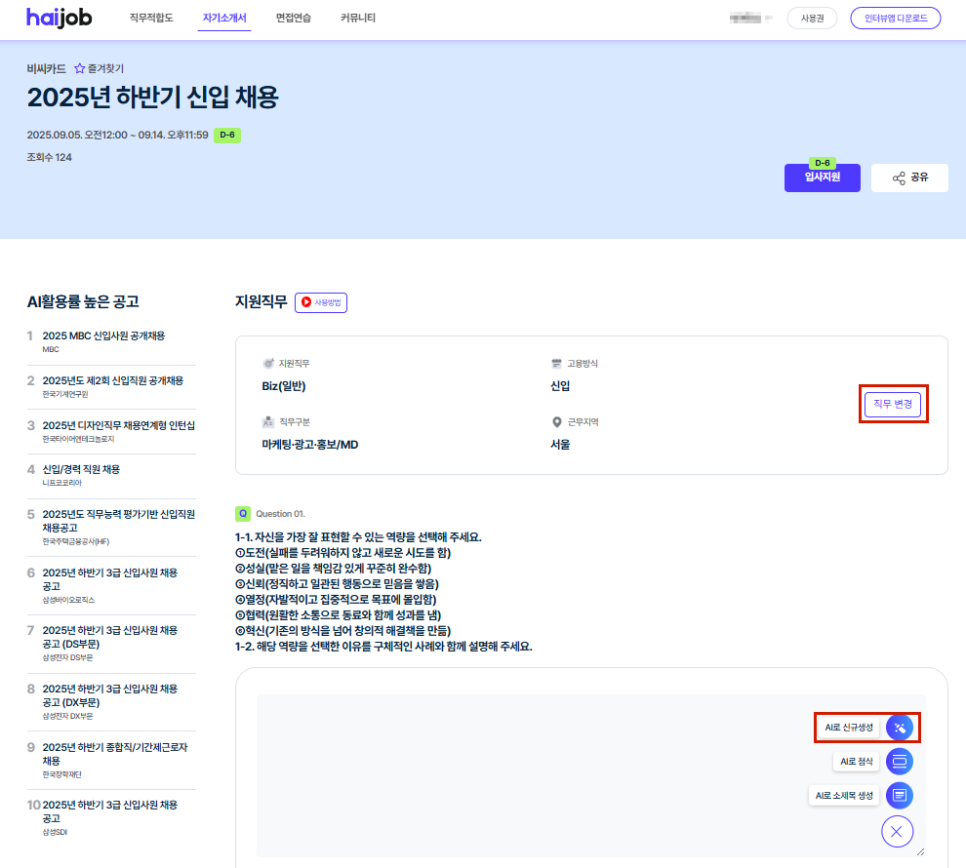966x868 pixels.
Task: Open the 니프코코리아 신입/경력 직원 채용 posting
Action: (81, 470)
